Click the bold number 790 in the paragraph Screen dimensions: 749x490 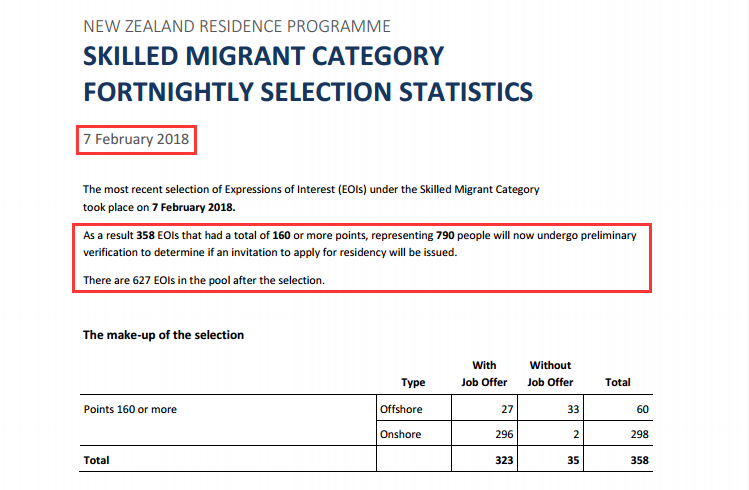click(450, 235)
